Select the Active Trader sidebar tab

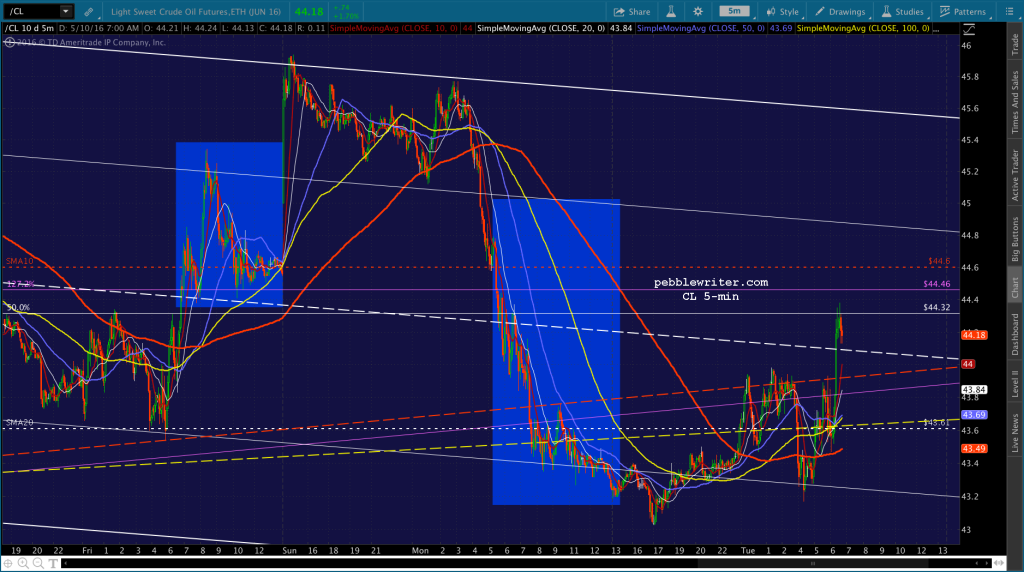pos(1015,175)
